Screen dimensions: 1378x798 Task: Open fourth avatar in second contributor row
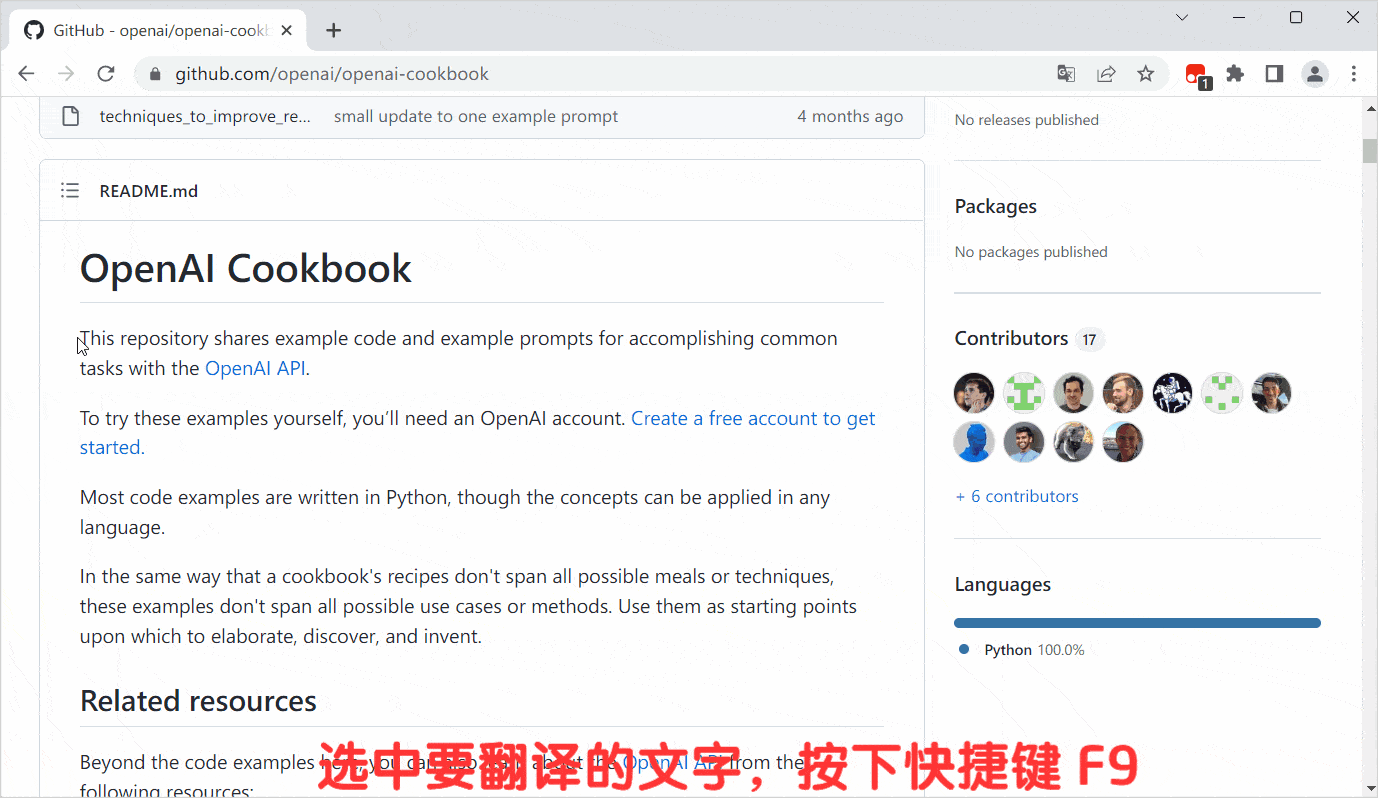pyautogui.click(x=1123, y=442)
